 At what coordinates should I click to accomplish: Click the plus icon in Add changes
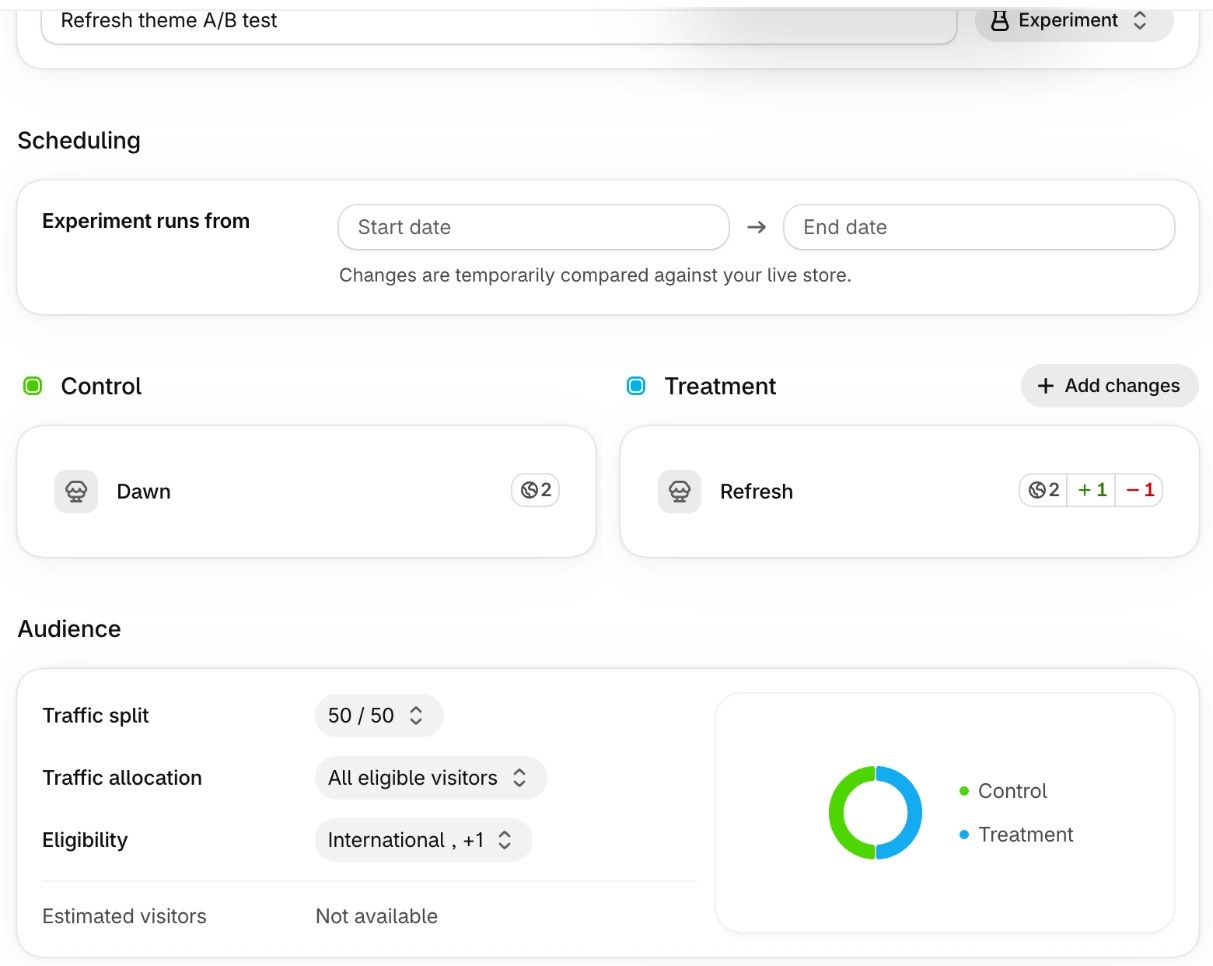(1046, 386)
